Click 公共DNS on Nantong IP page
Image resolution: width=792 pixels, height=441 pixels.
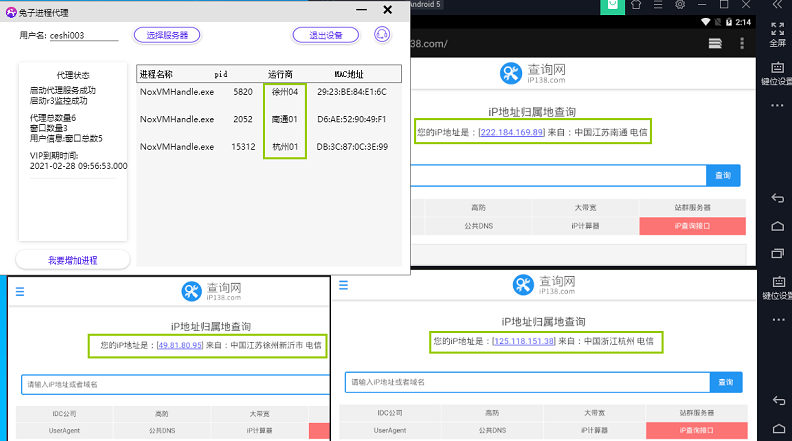click(x=478, y=226)
